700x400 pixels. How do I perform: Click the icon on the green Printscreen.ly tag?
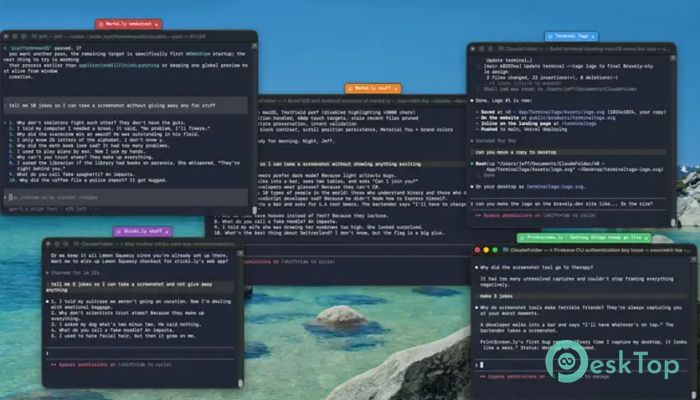point(522,238)
